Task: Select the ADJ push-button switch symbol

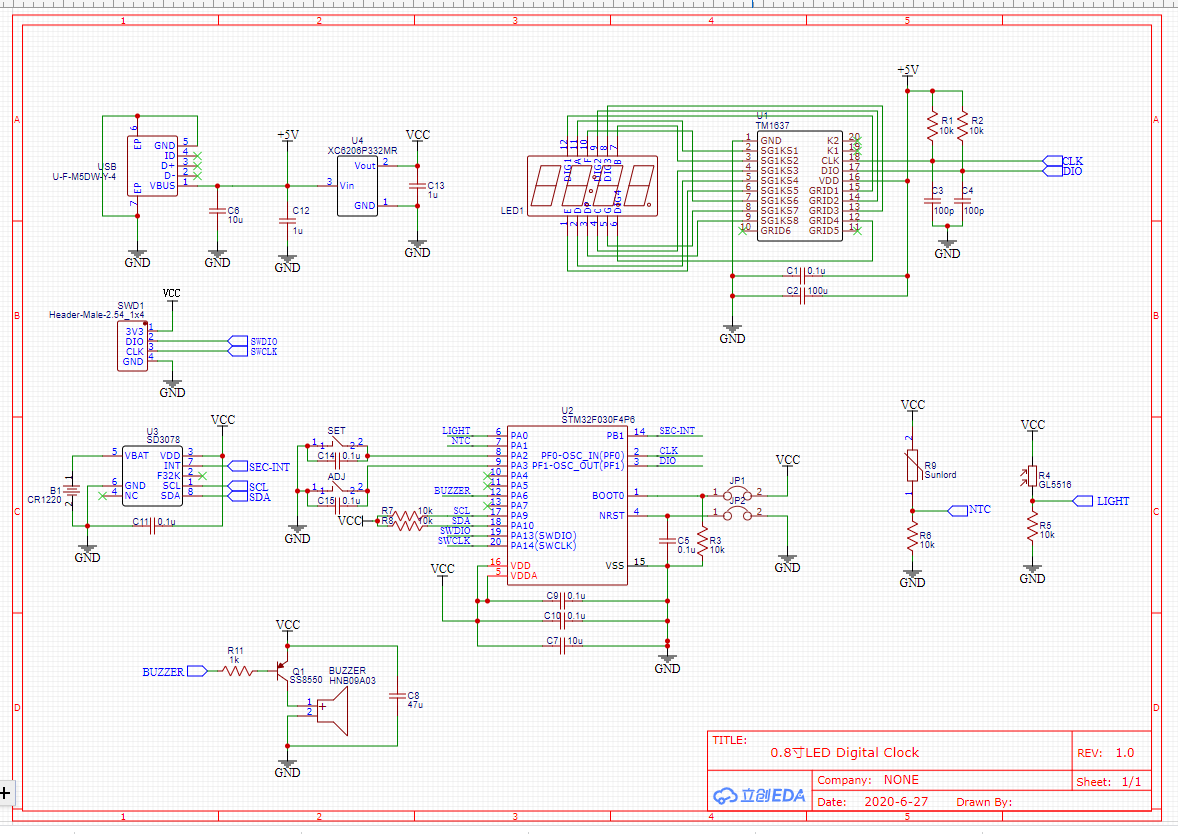Action: (337, 489)
